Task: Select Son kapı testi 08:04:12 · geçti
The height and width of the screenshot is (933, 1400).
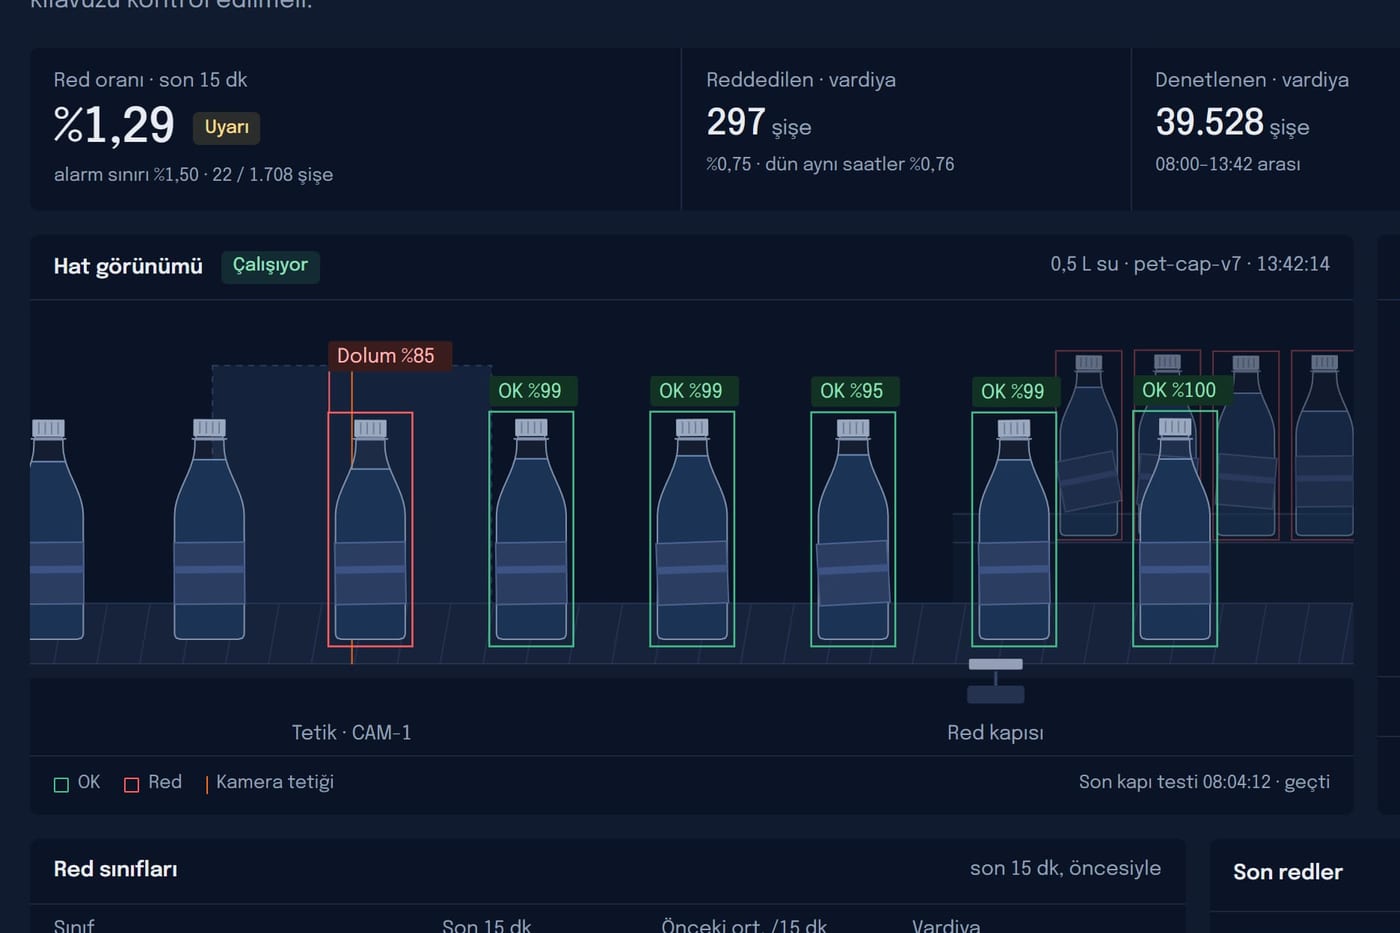Action: tap(1204, 782)
